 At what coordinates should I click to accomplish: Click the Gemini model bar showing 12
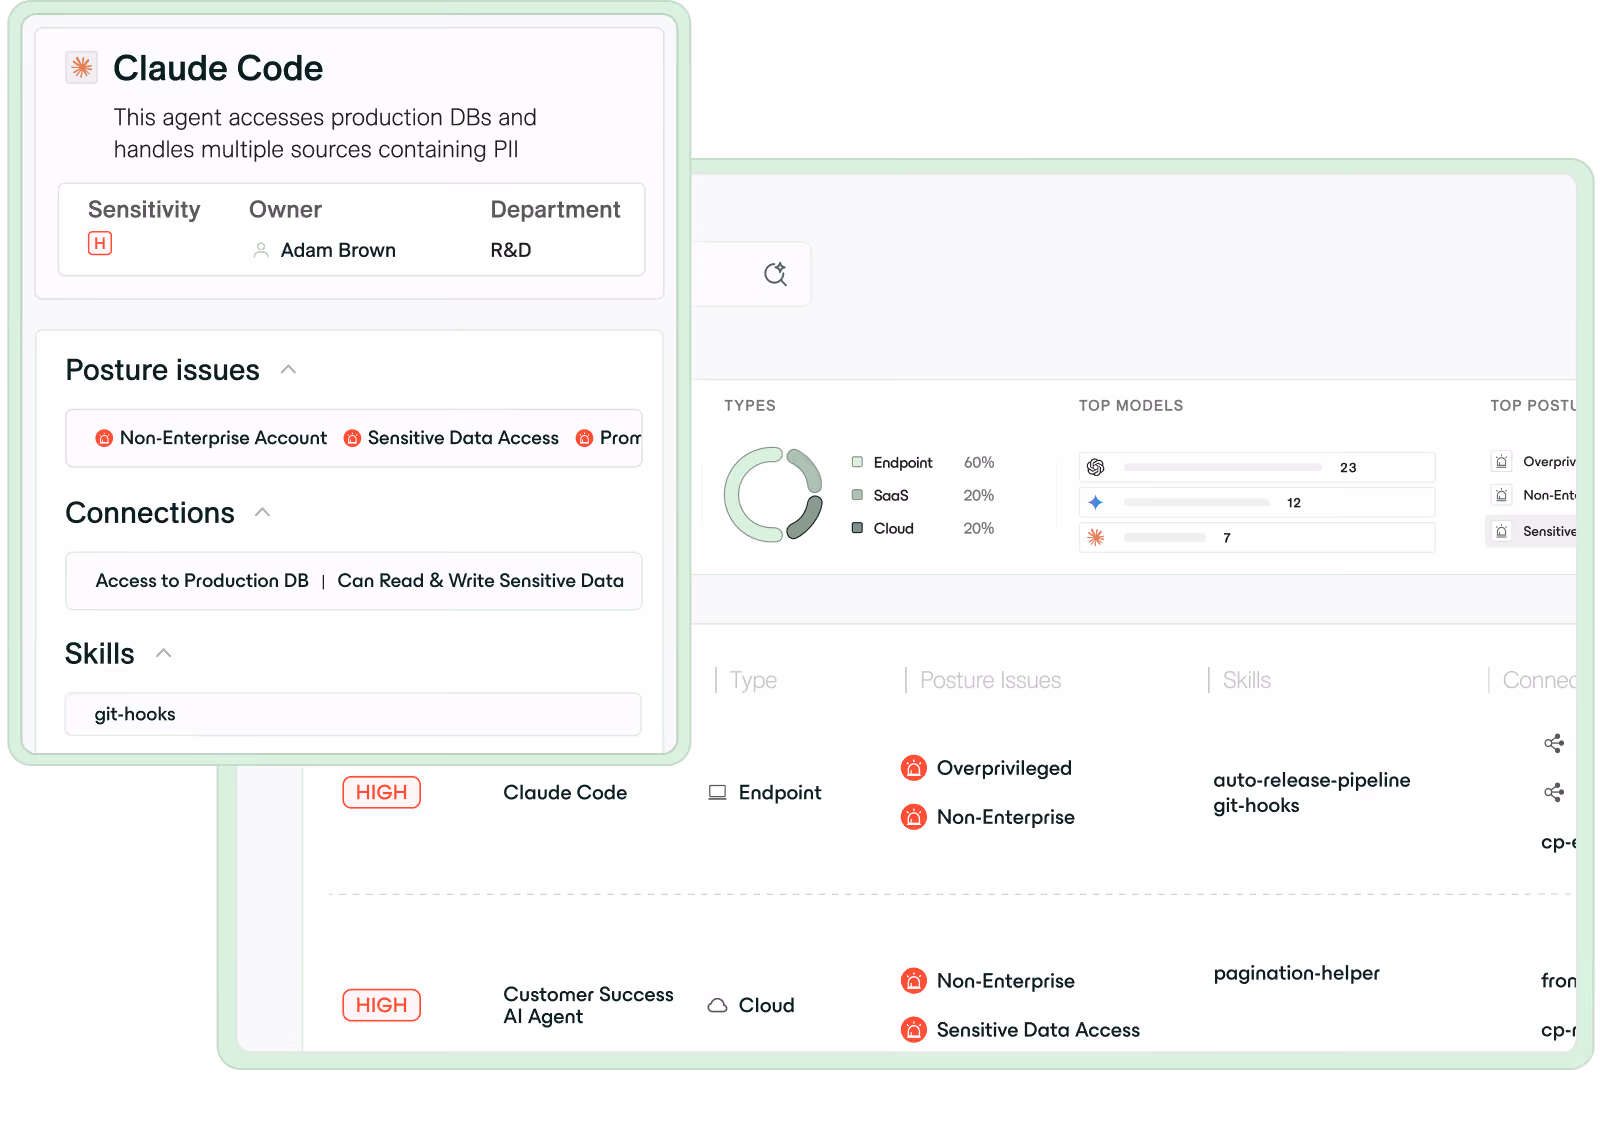click(x=1196, y=502)
